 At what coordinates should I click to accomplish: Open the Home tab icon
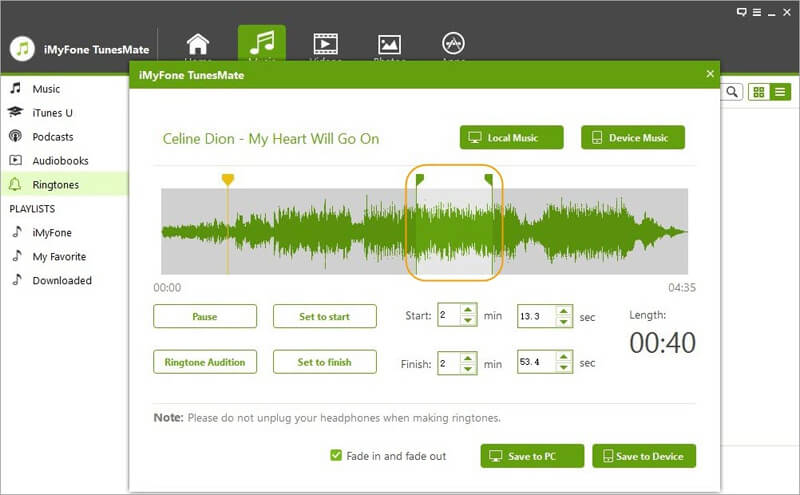pyautogui.click(x=197, y=44)
